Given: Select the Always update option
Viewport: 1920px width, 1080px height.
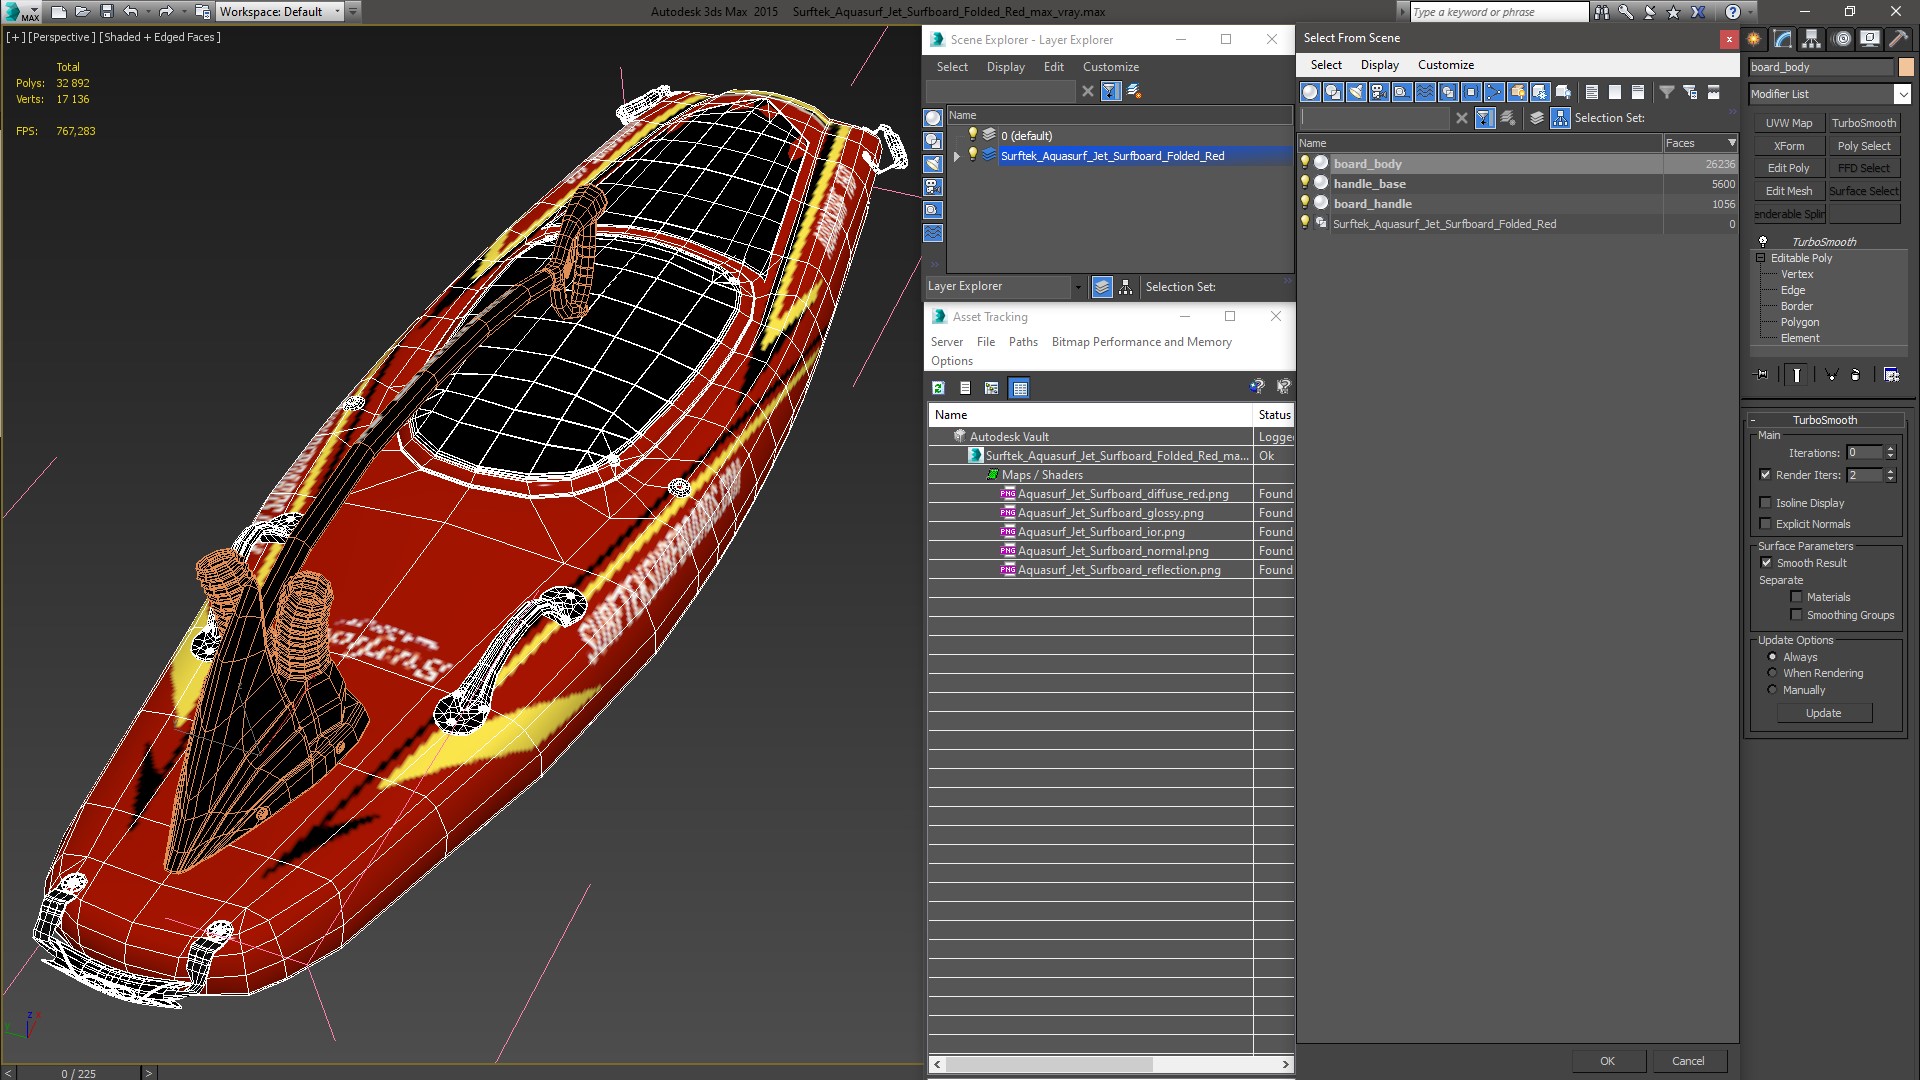Looking at the screenshot, I should [1773, 657].
